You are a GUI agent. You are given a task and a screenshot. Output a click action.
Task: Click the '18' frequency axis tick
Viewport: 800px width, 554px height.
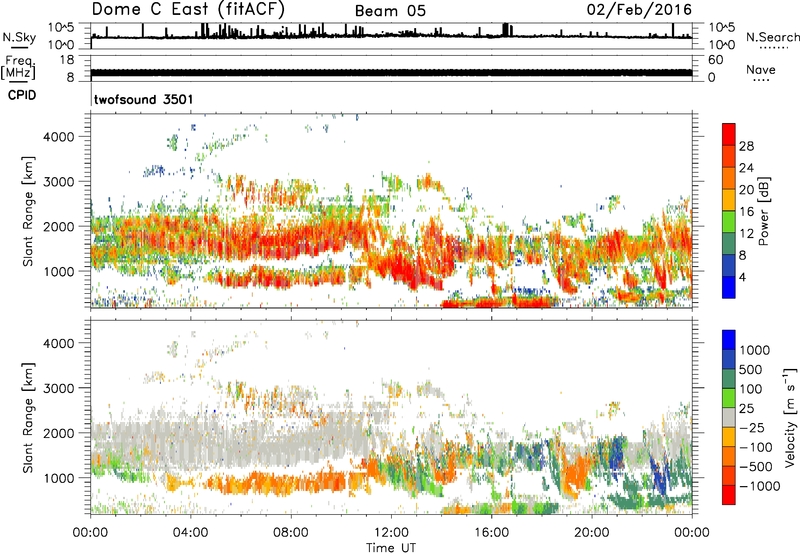67,60
